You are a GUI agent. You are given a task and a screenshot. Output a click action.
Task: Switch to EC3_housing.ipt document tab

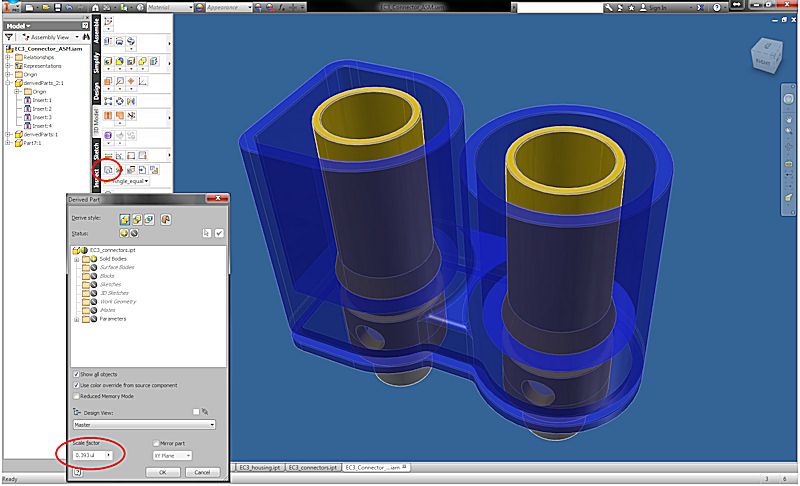(x=260, y=468)
